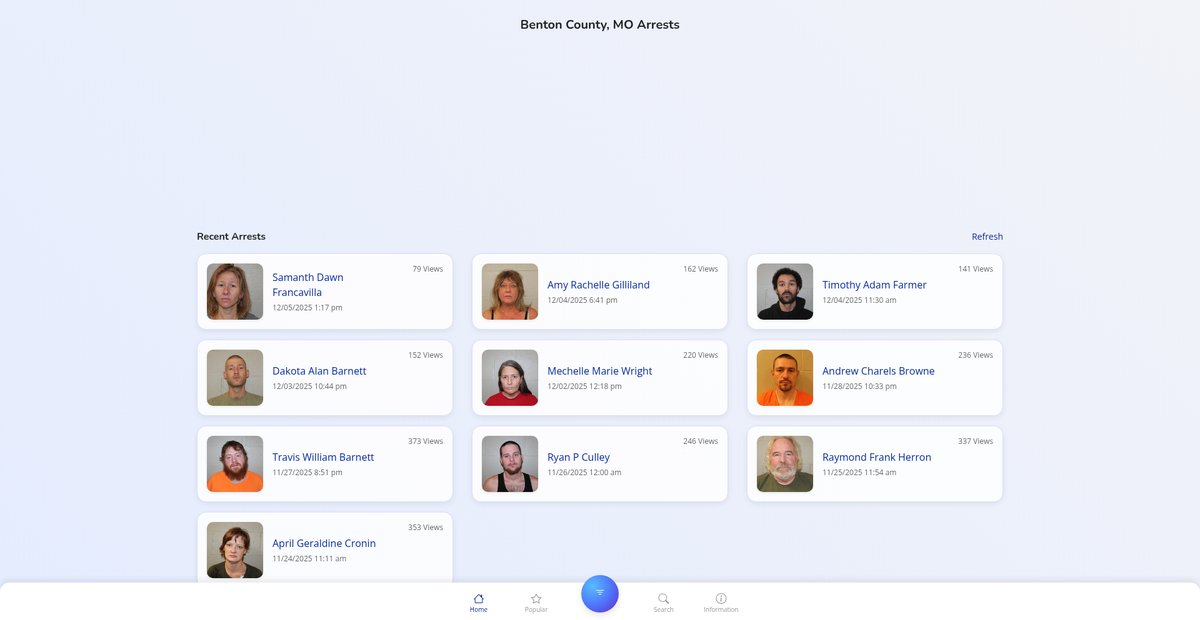
Task: Click the '220 Views' count
Action: coord(701,355)
